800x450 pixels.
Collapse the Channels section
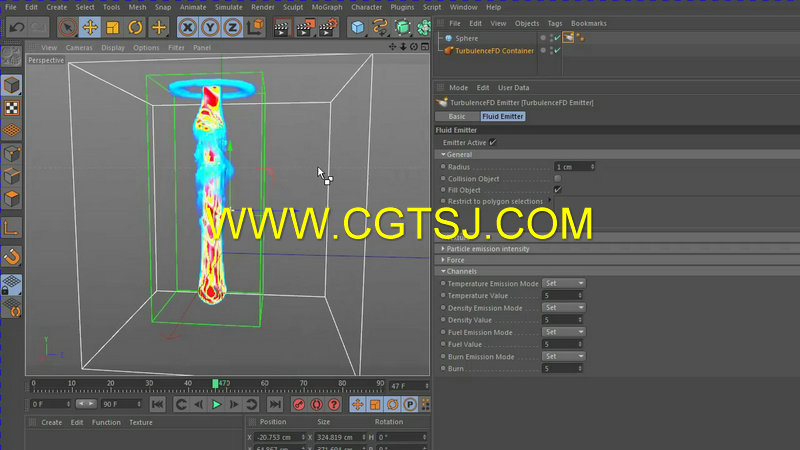[443, 271]
